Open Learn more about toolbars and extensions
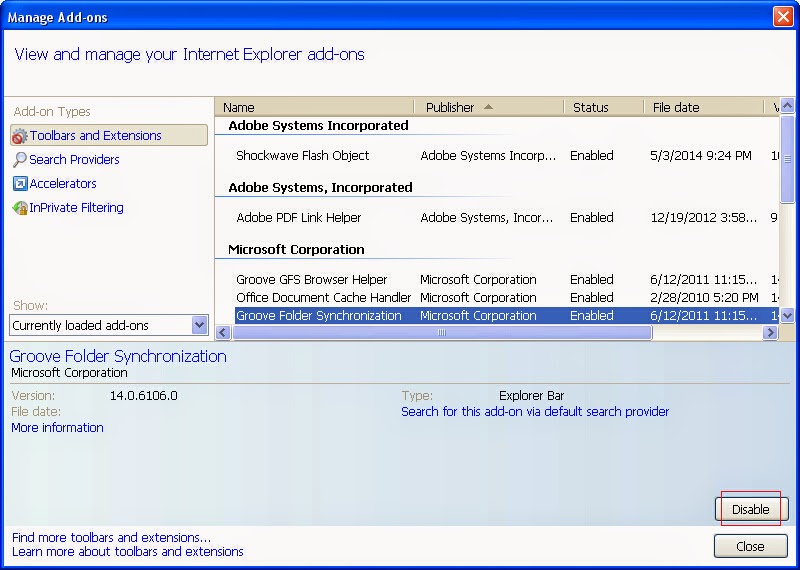The image size is (800, 570). pos(128,552)
